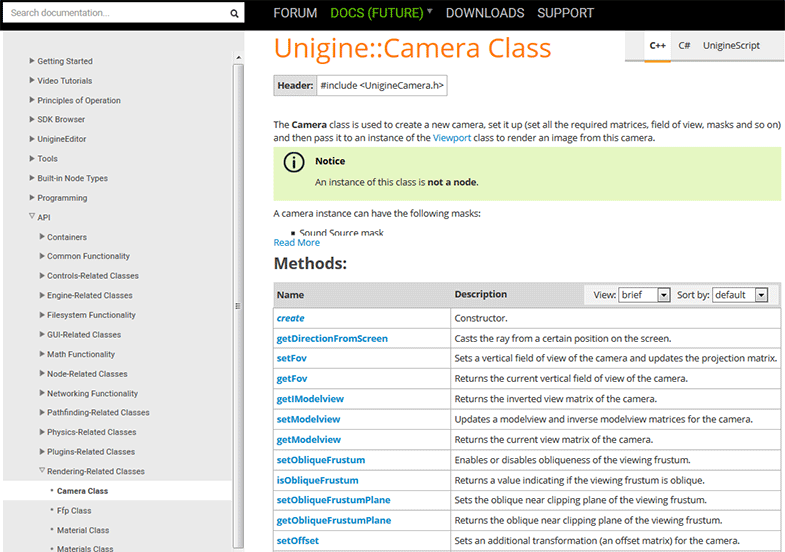
Task: Click the Notice info icon
Action: (294, 162)
